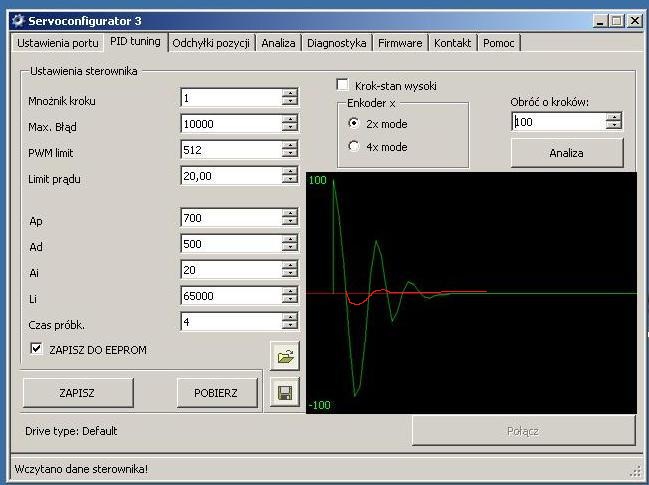Decrease Ap value with down arrow
The image size is (649, 485).
coord(290,221)
